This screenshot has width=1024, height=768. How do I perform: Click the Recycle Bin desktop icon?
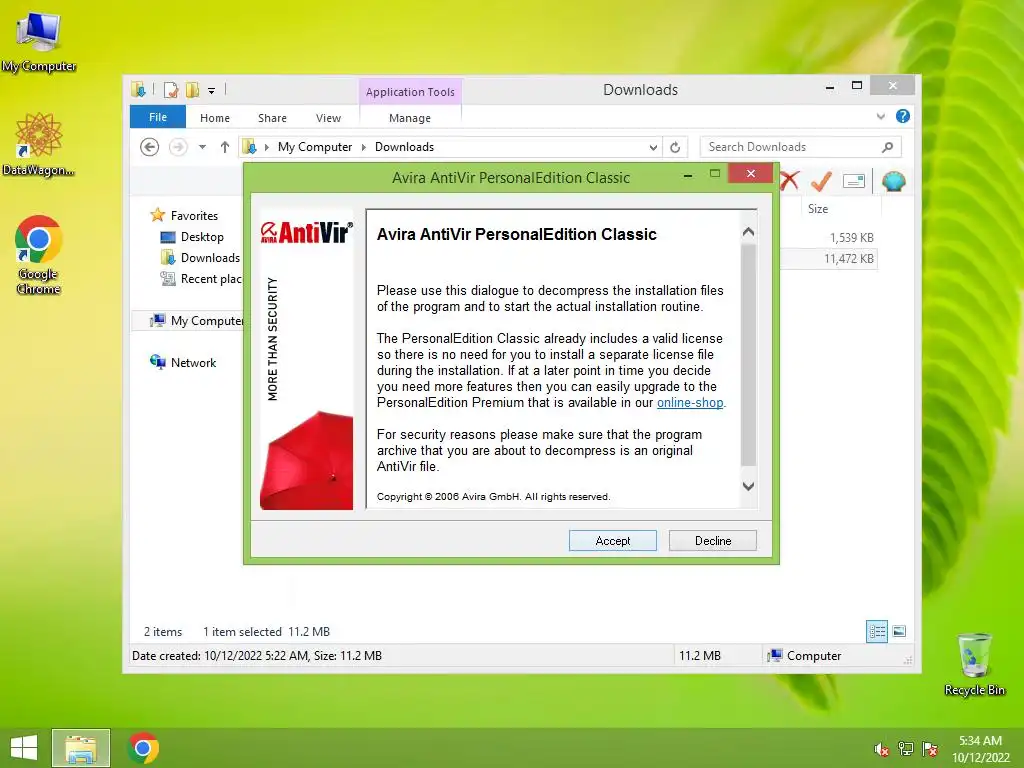974,664
